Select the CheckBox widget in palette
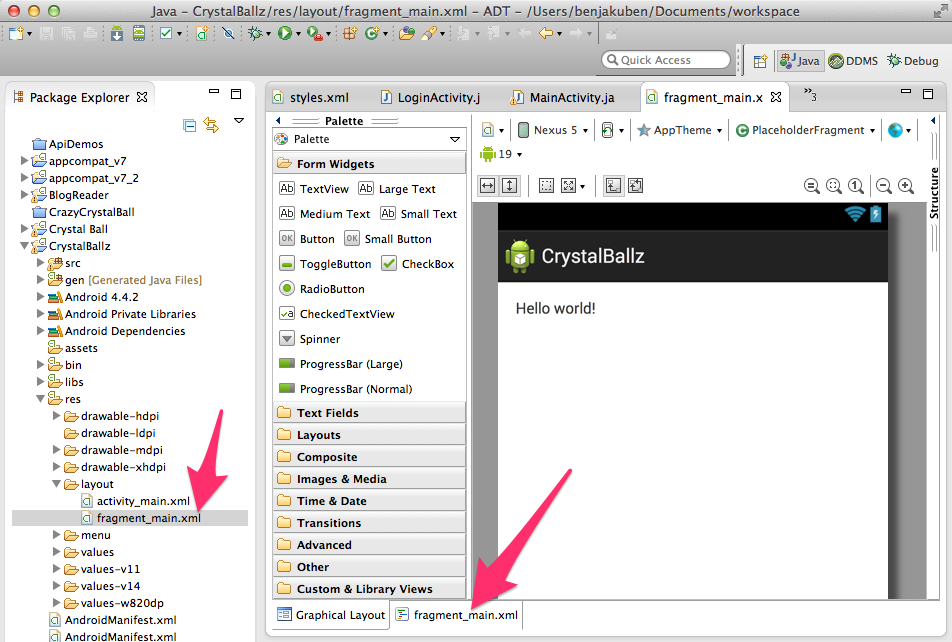952x642 pixels. tap(418, 264)
